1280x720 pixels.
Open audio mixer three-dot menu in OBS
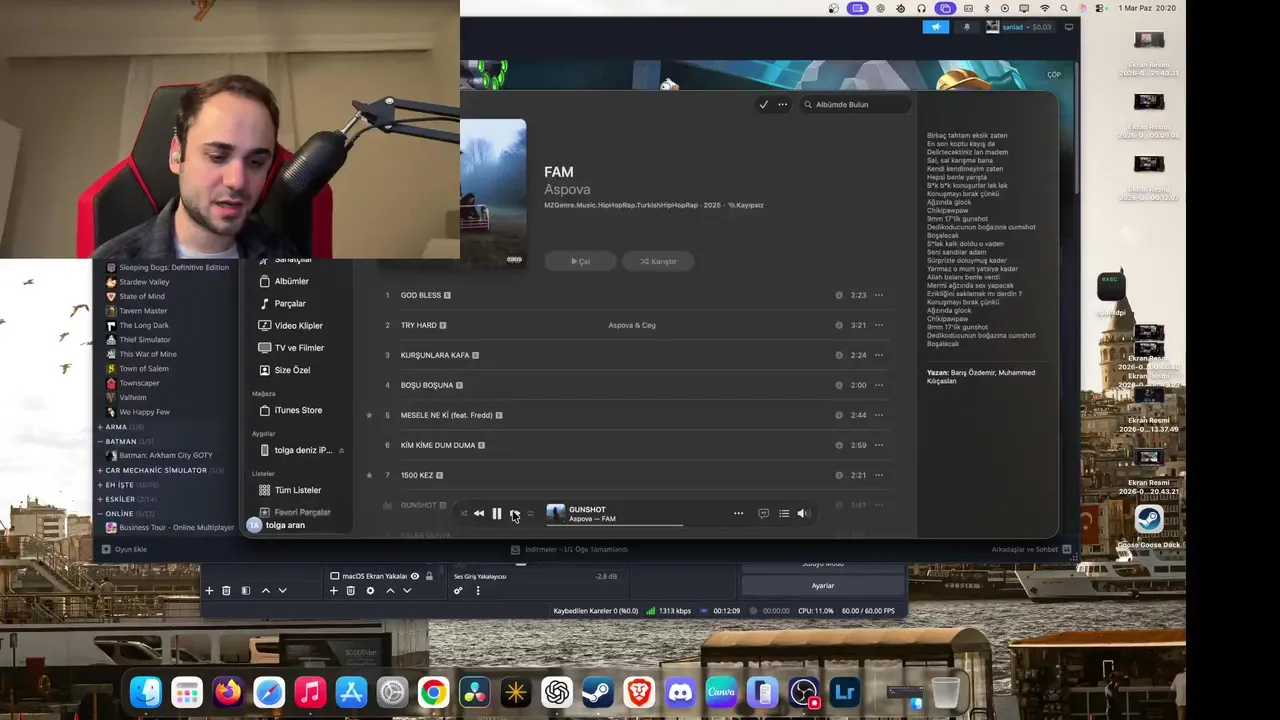click(x=478, y=591)
